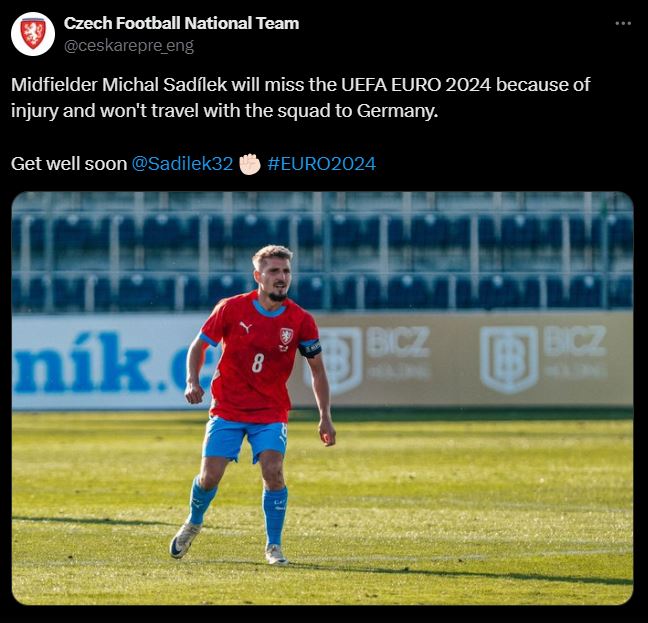Open the Czech Football National Team avatar
648x623 pixels.
33,34
